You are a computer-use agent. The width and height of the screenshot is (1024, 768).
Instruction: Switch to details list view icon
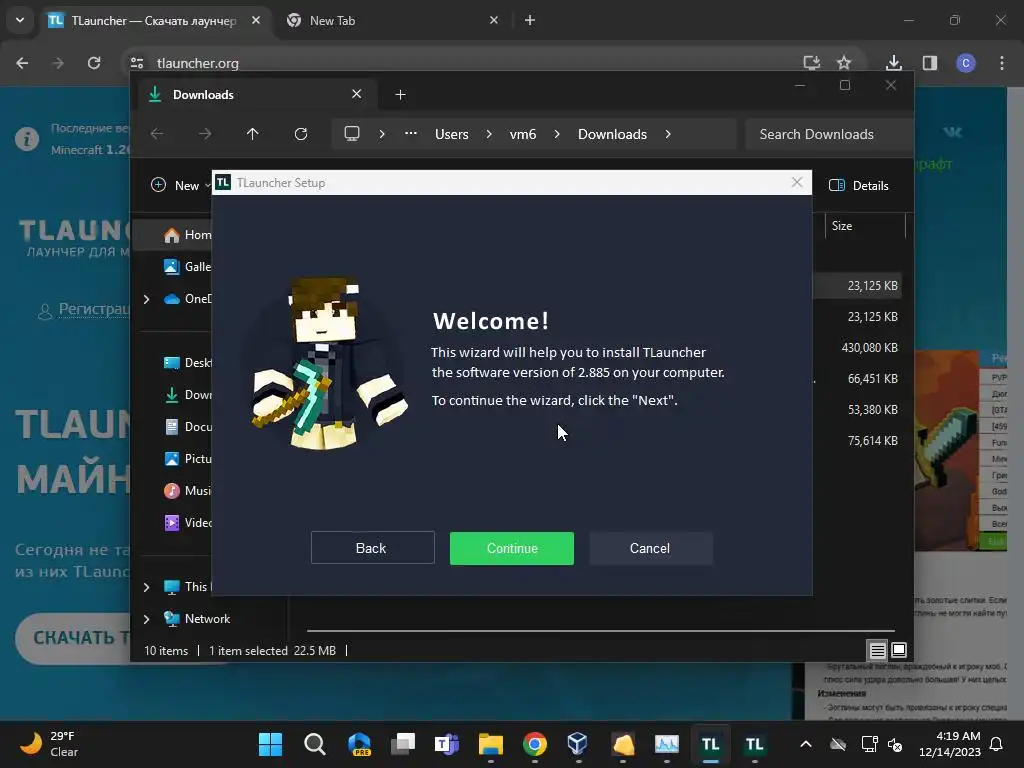[877, 650]
